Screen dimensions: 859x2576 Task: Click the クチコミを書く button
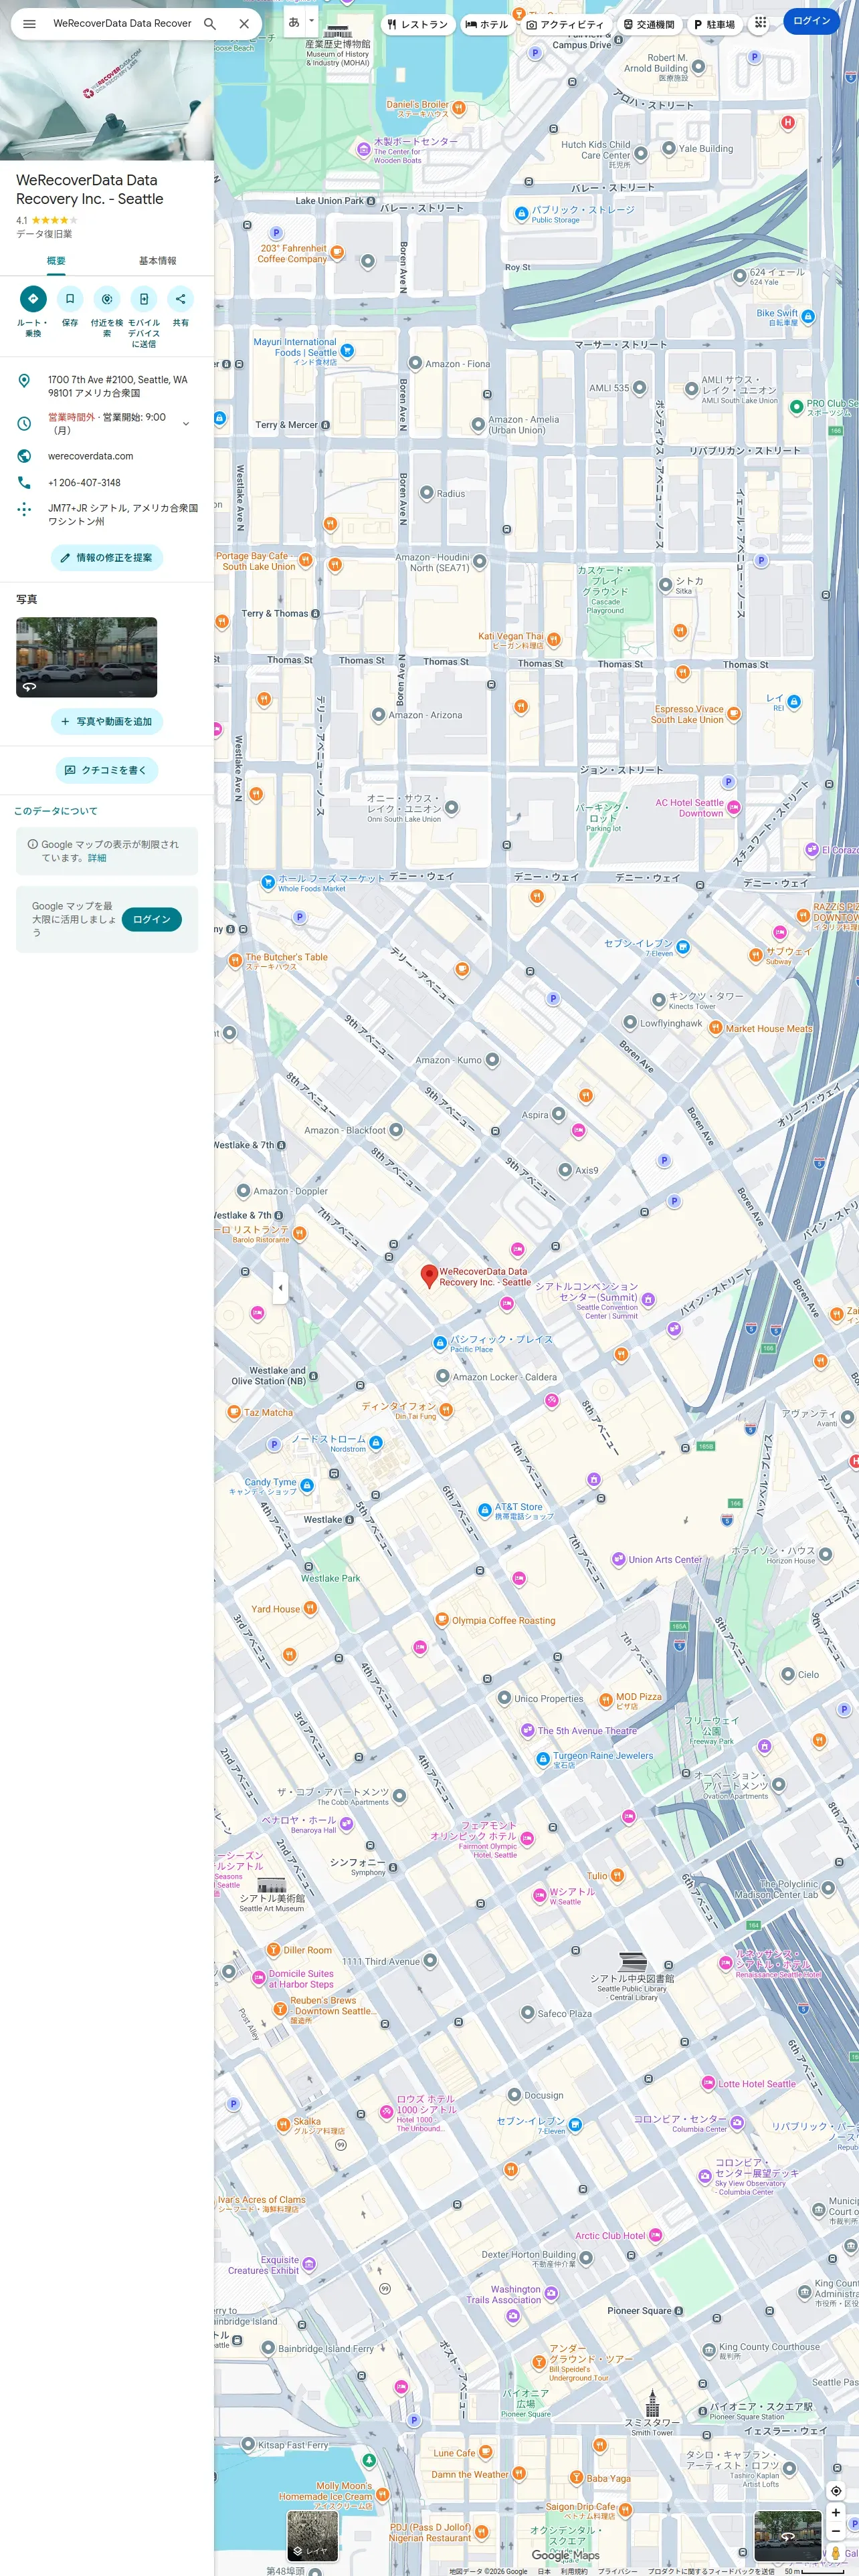107,770
